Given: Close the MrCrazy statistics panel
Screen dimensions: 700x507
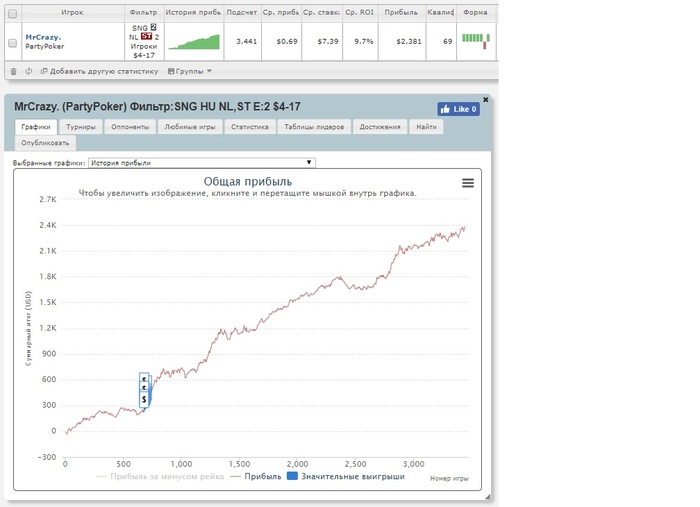Looking at the screenshot, I should (x=486, y=100).
